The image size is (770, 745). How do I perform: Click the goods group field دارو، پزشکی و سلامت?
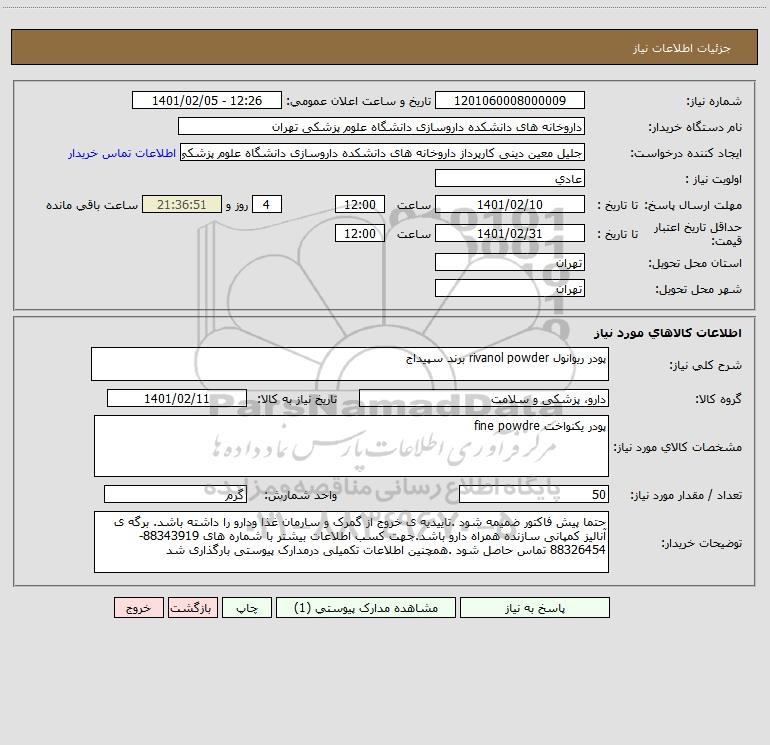pos(484,398)
